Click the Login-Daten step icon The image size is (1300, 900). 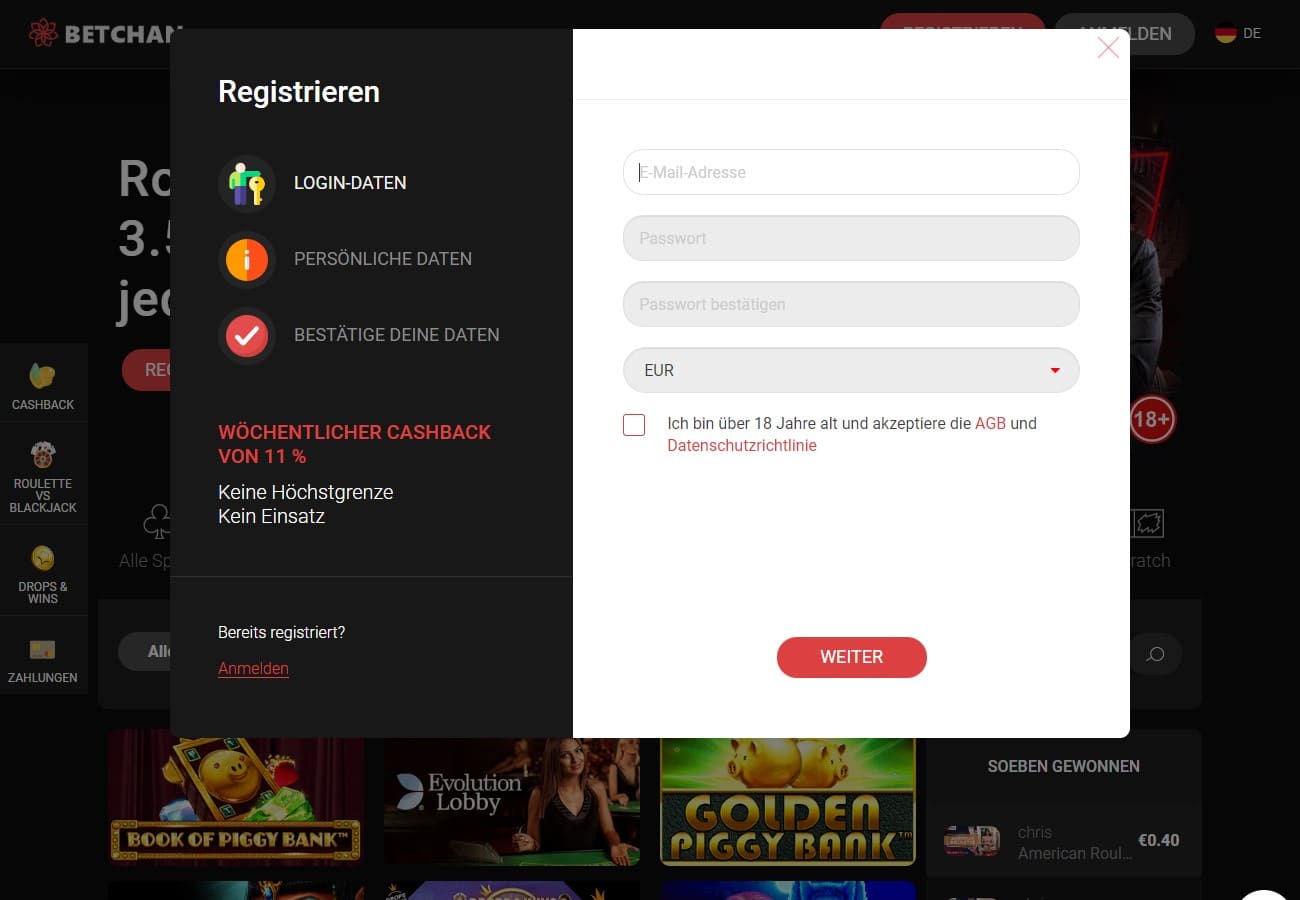pos(246,184)
